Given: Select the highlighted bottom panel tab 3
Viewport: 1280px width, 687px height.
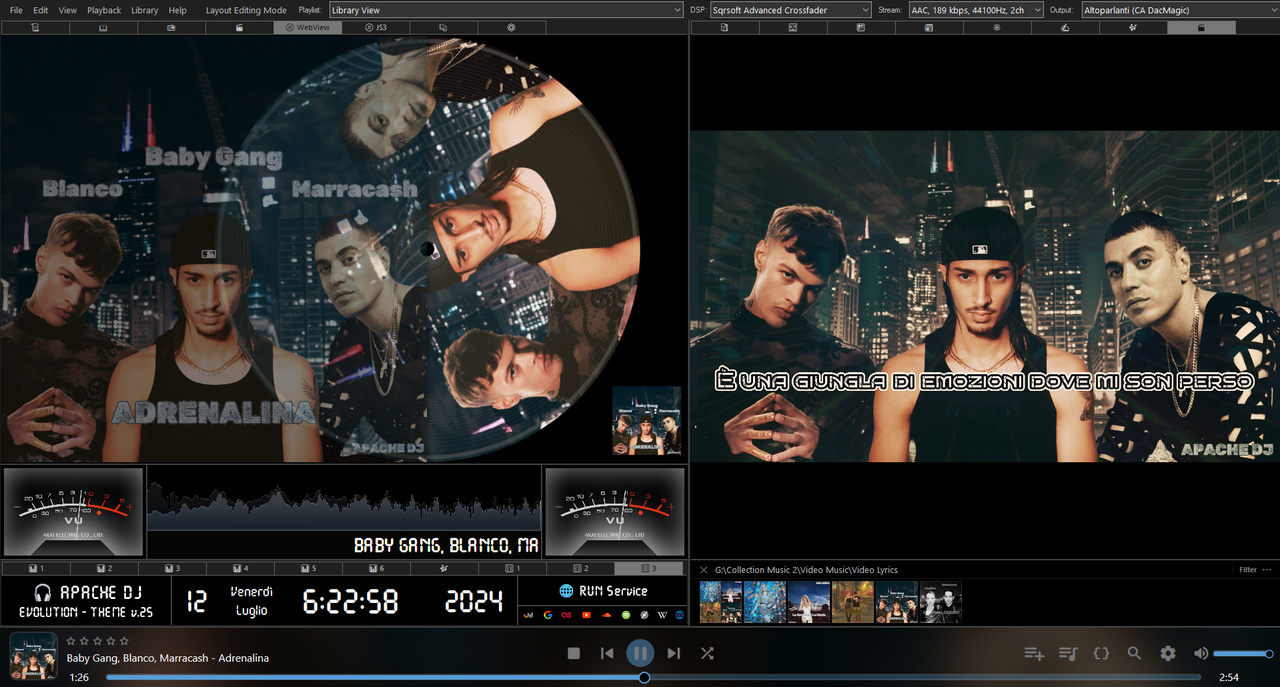Looking at the screenshot, I should 648,568.
